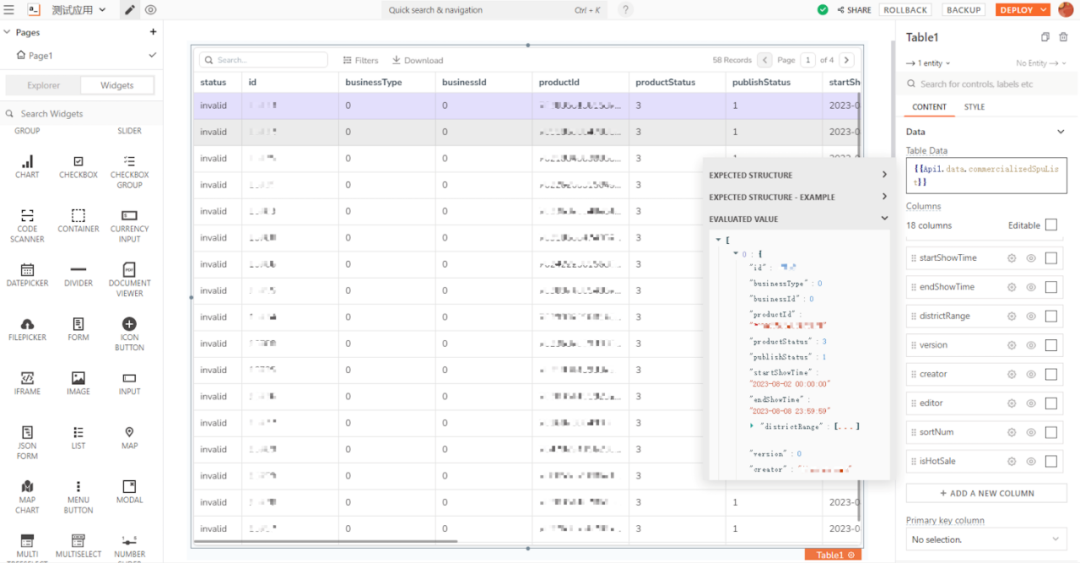Open the help question mark icon
Image resolution: width=1080 pixels, height=563 pixels.
625,10
